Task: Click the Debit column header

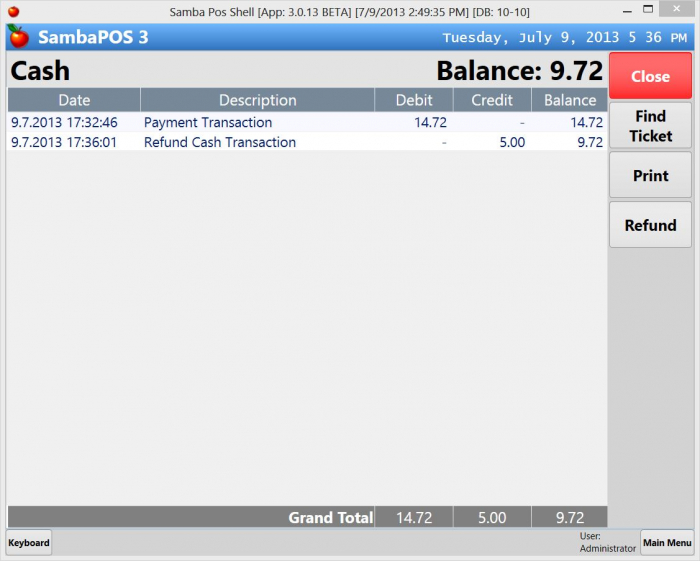Action: (414, 100)
